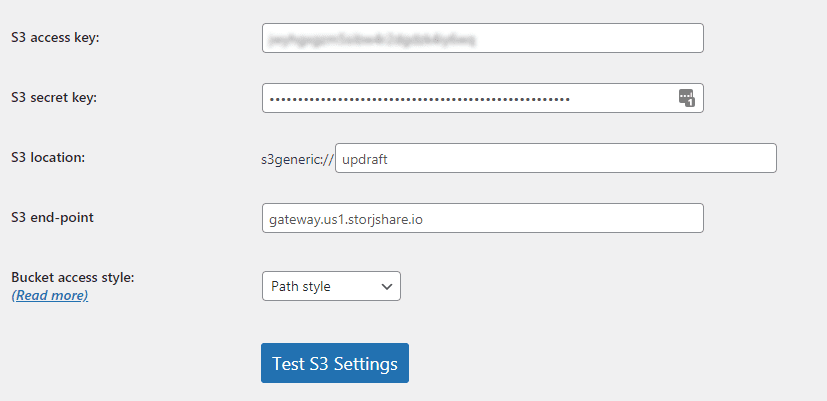Place cursor on masked secret key dots
827x401 pixels.
point(419,99)
